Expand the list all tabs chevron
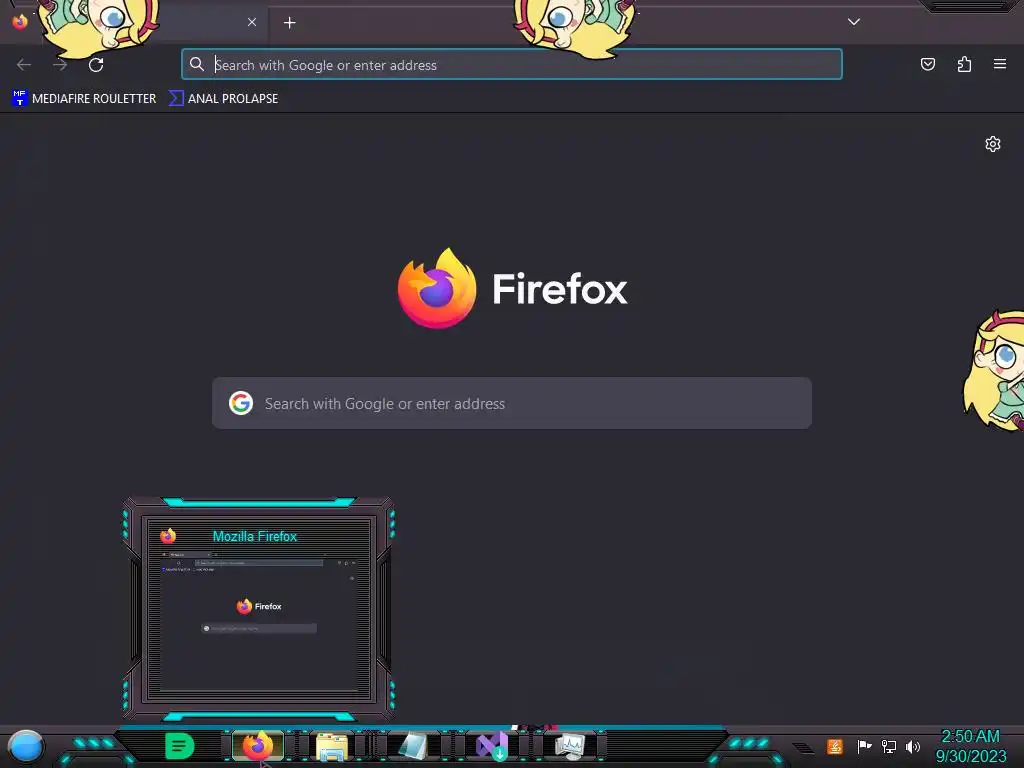The width and height of the screenshot is (1024, 768). [x=854, y=22]
